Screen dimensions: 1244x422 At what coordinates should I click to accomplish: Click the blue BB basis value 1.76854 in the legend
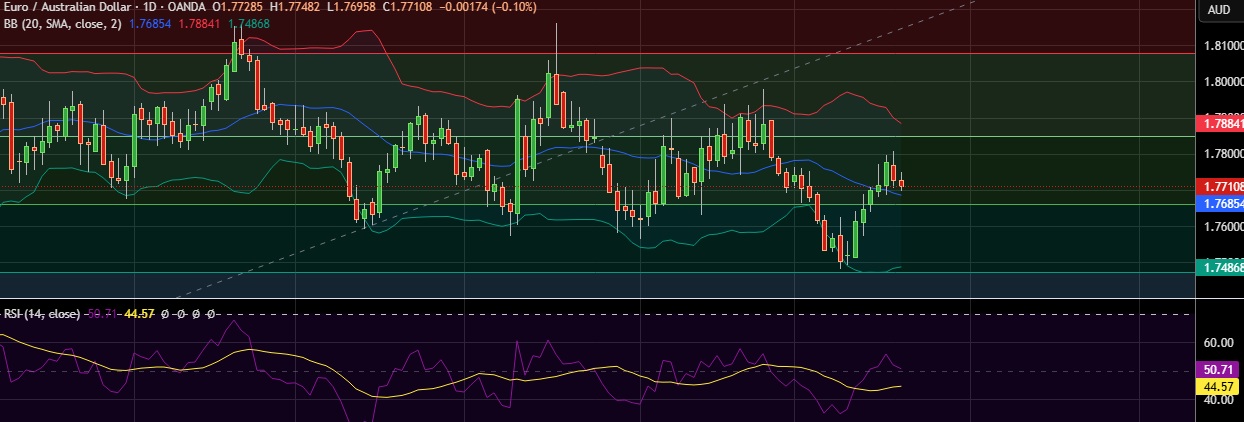151,24
